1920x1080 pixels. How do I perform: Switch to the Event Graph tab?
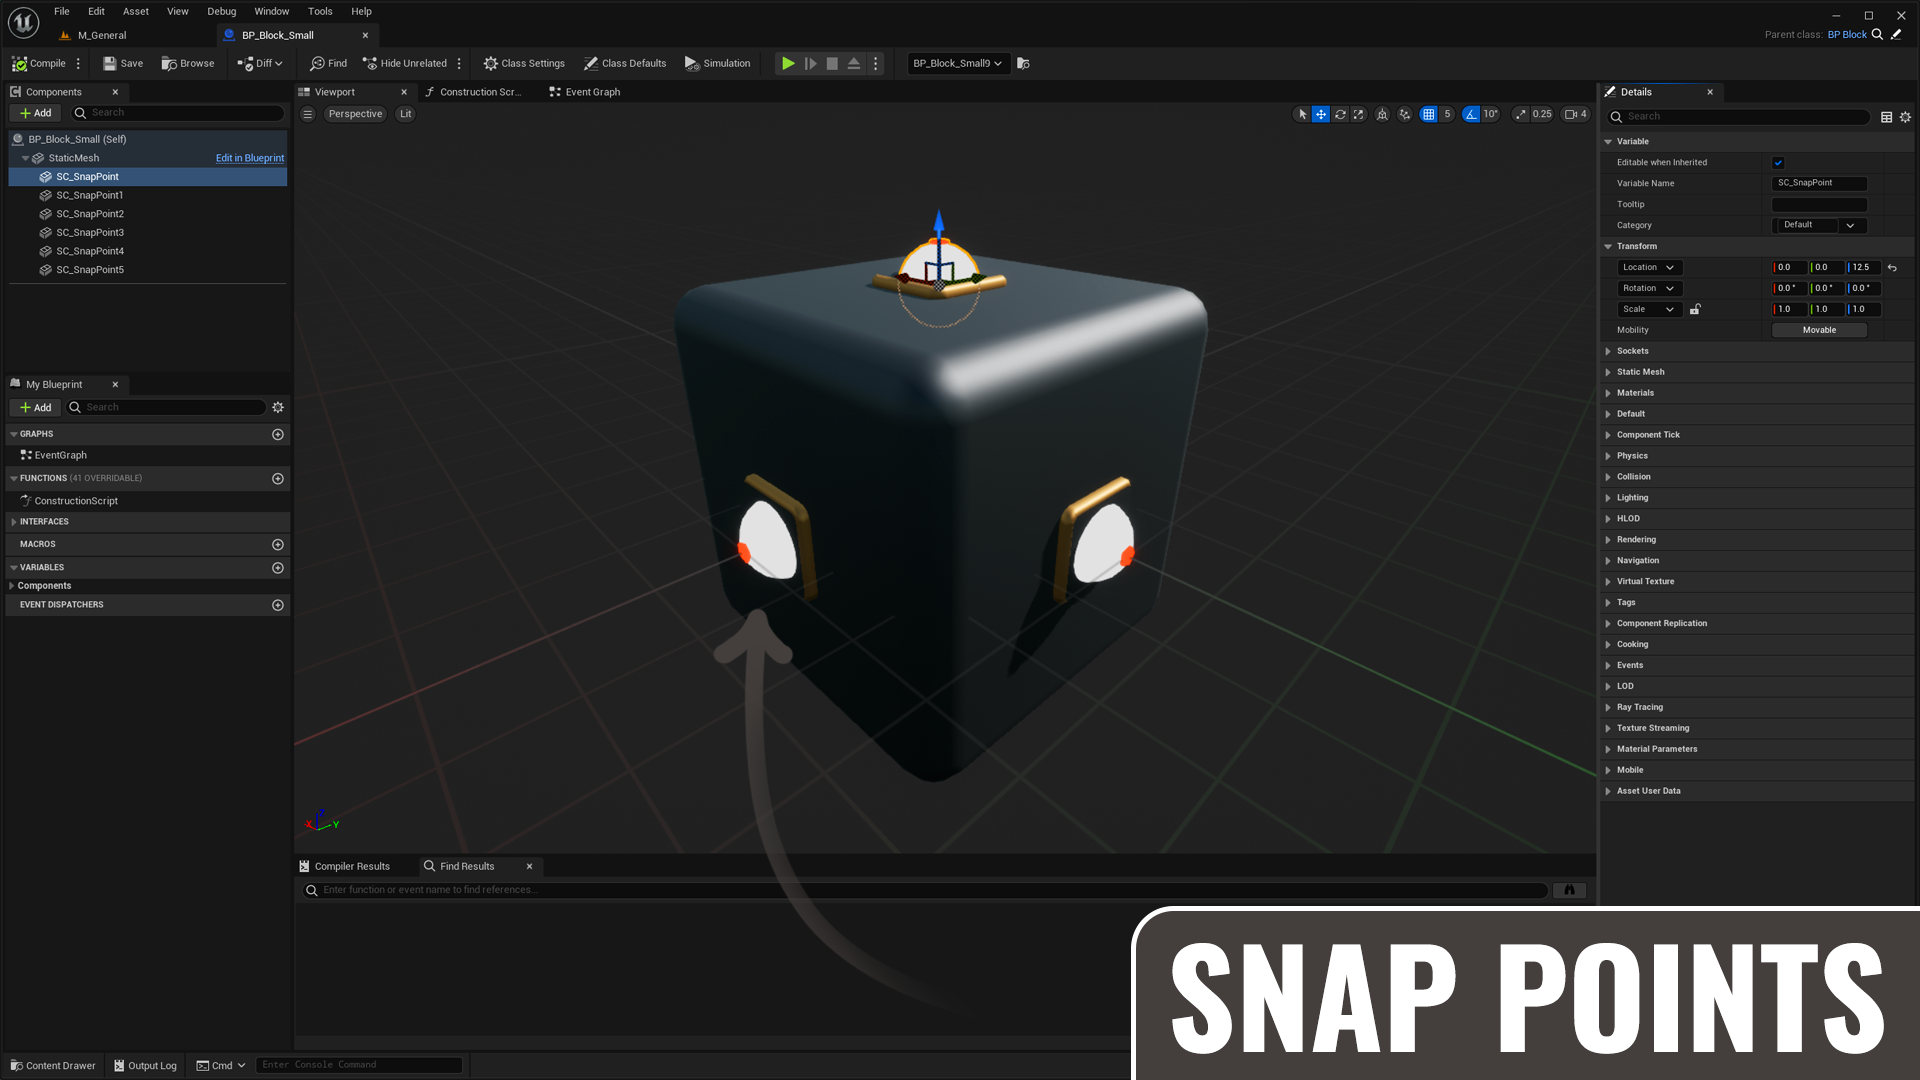click(591, 92)
